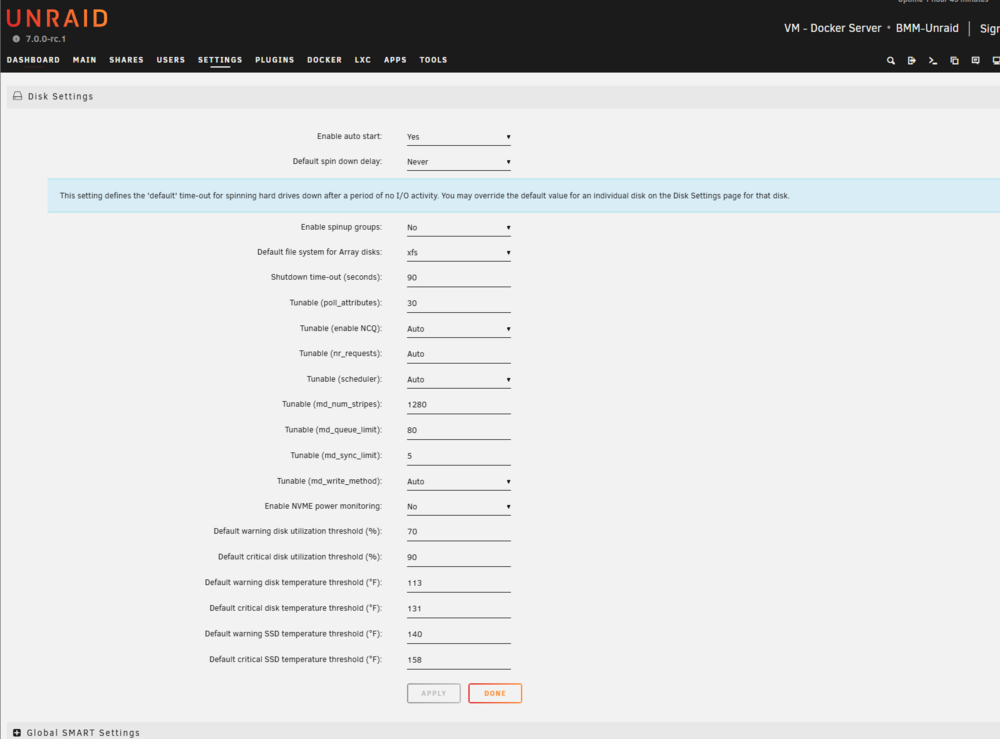The image size is (1000, 739).
Task: Click the info icon beside version 7.0.0-rc.1
Action: 17,39
